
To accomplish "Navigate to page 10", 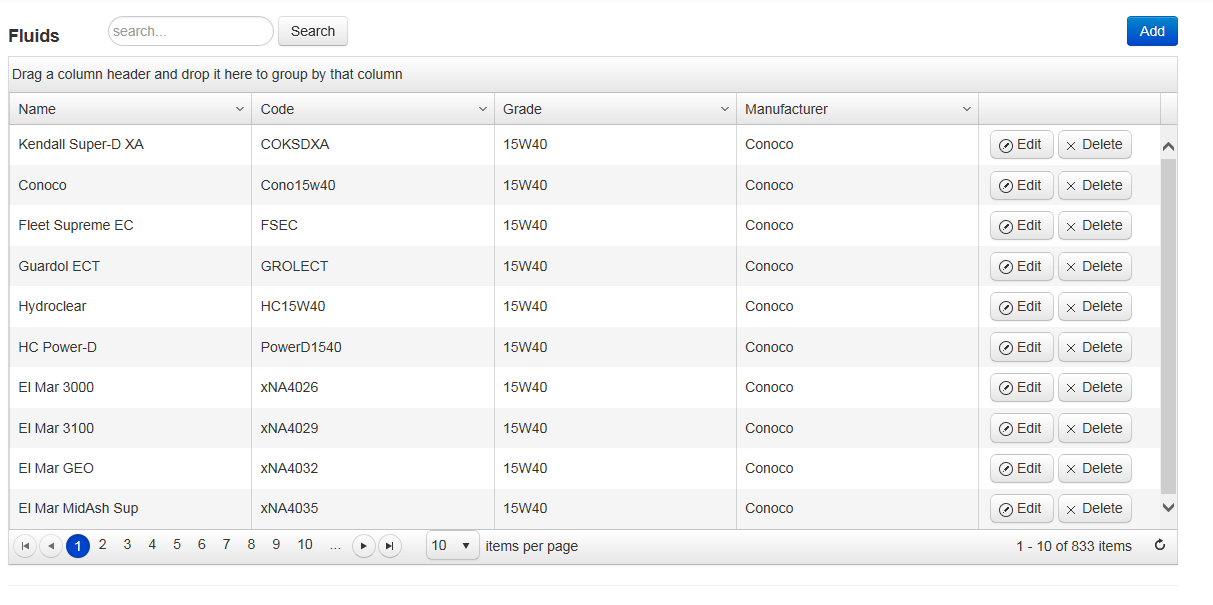I will point(305,545).
